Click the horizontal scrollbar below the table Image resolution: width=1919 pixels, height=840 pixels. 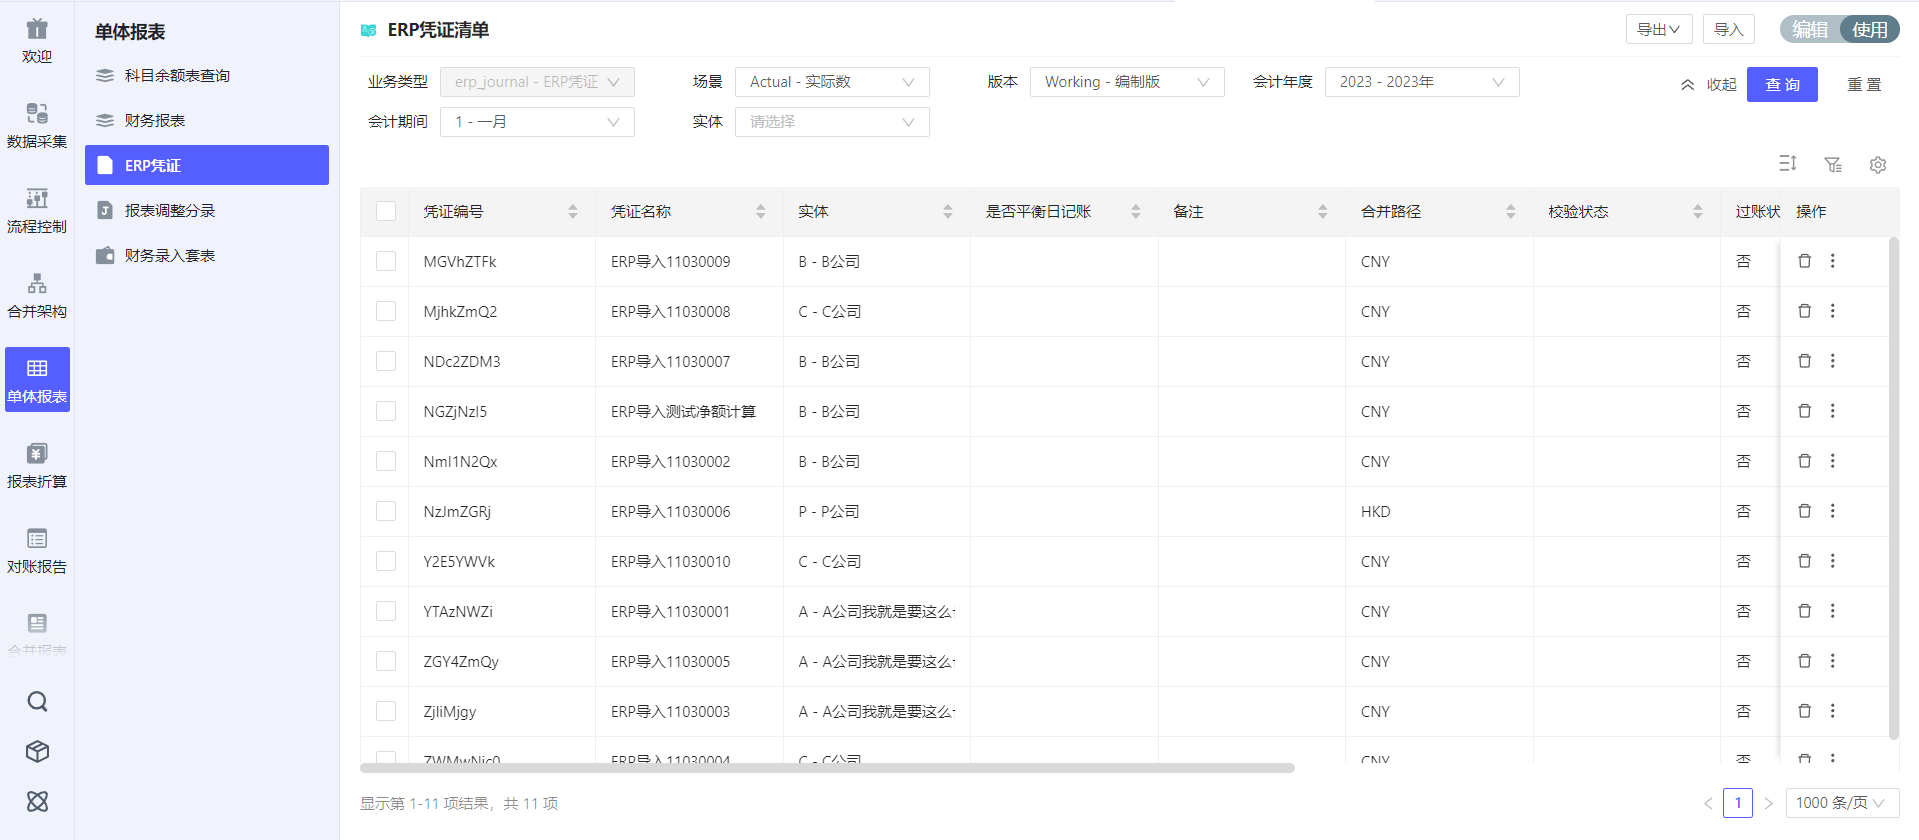[x=827, y=768]
